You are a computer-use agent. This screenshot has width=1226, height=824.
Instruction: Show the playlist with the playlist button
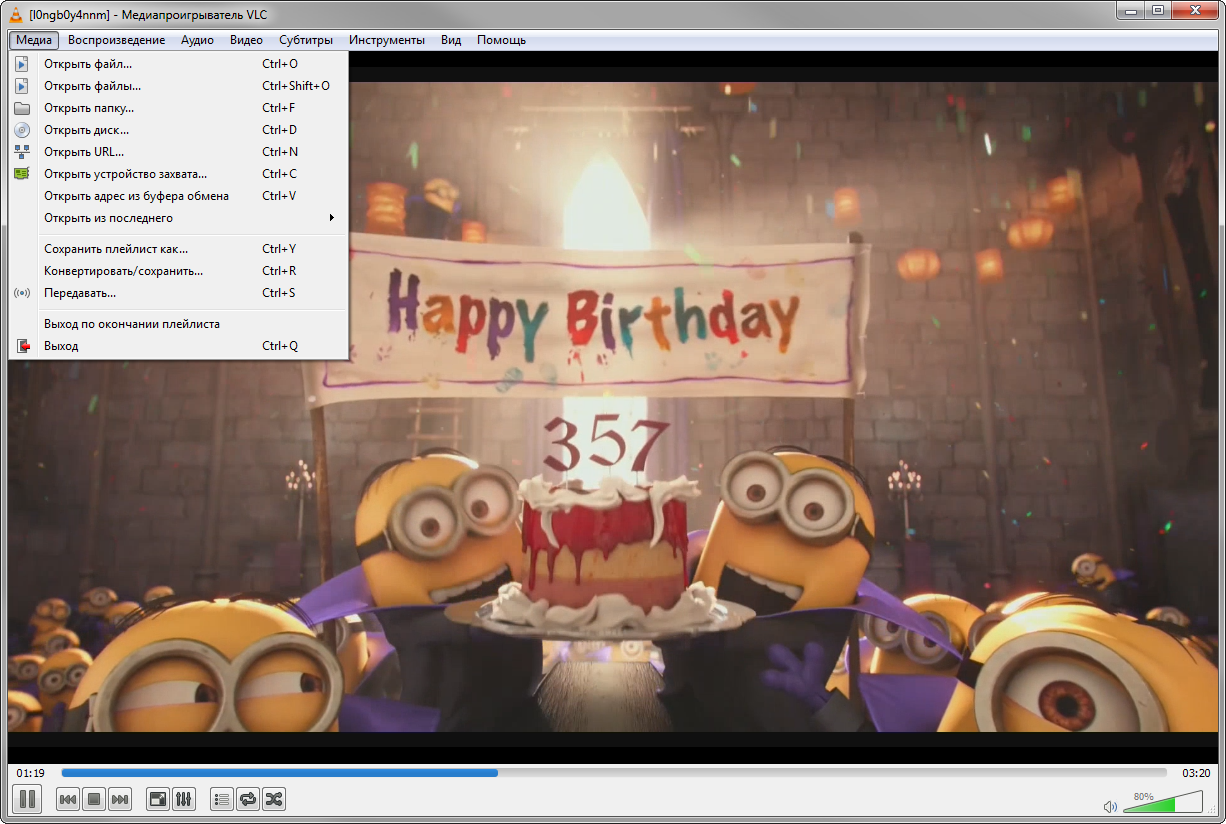(222, 799)
